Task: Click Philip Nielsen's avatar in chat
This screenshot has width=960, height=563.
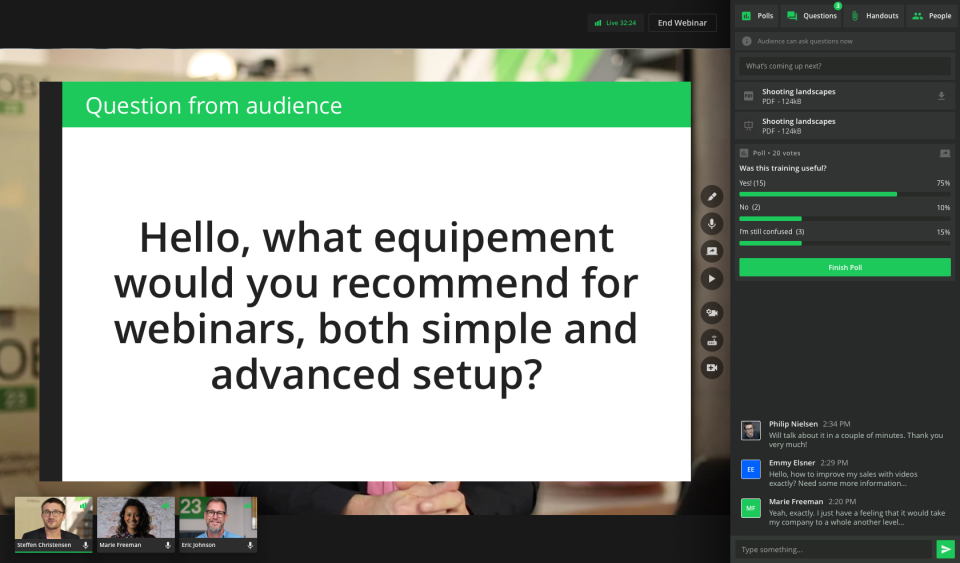Action: coord(751,430)
